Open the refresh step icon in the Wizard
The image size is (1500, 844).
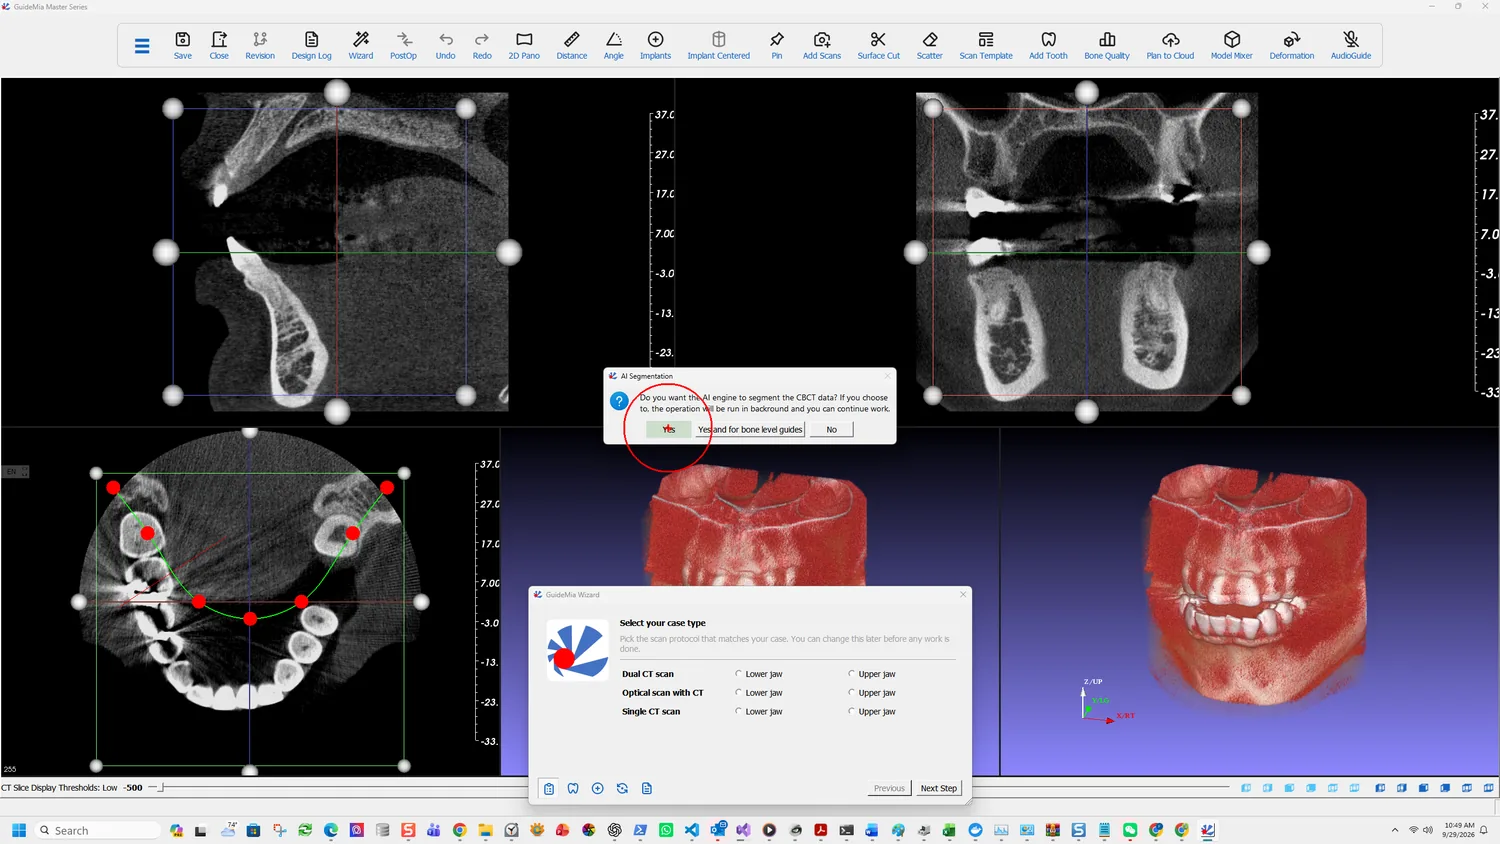(x=622, y=789)
